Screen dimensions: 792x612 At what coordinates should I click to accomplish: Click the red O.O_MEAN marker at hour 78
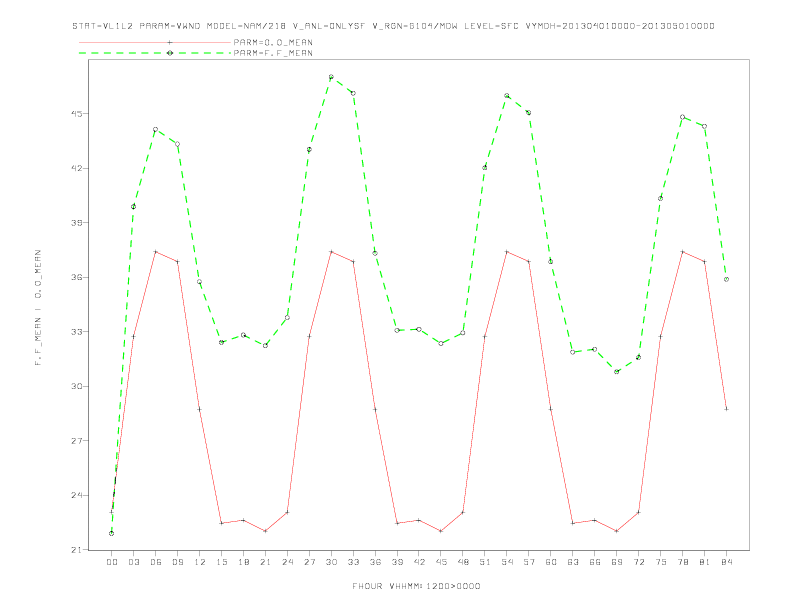coord(682,251)
